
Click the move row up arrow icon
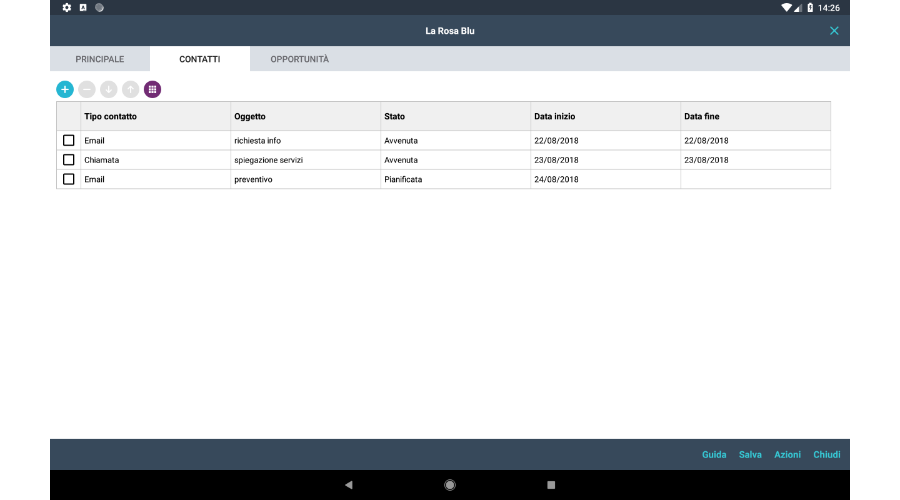click(x=131, y=89)
